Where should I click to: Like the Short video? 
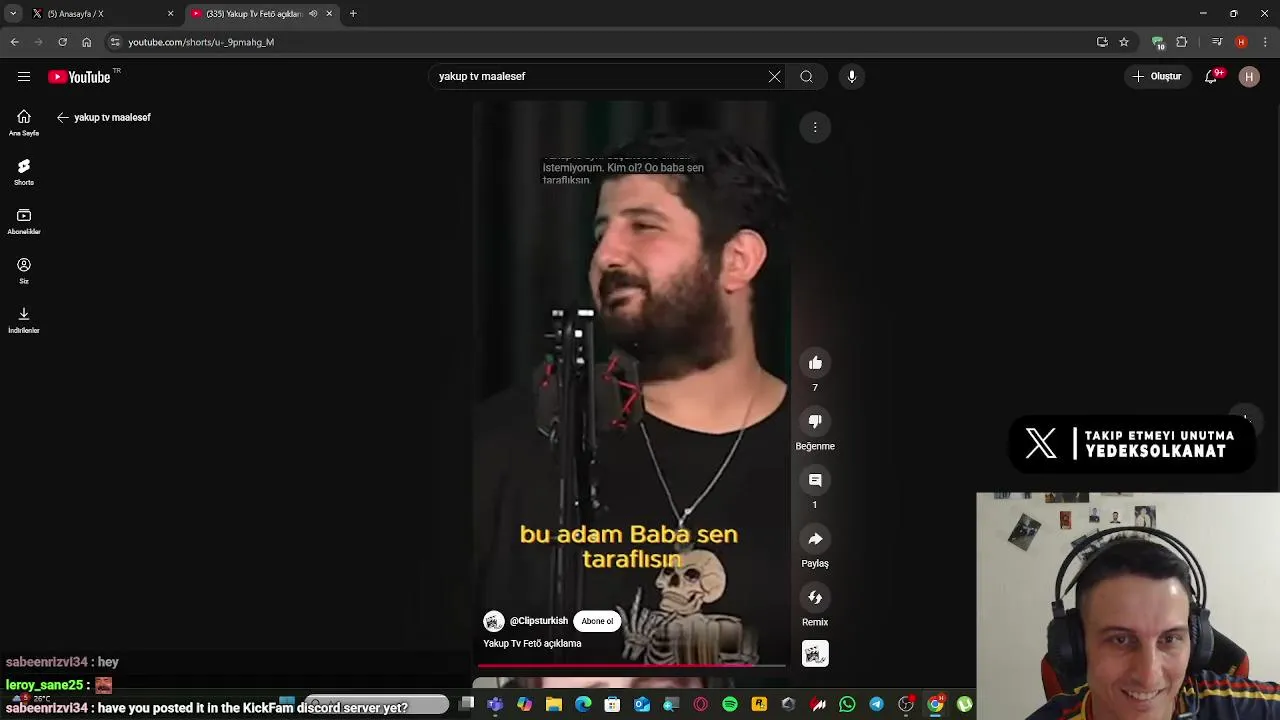[815, 363]
